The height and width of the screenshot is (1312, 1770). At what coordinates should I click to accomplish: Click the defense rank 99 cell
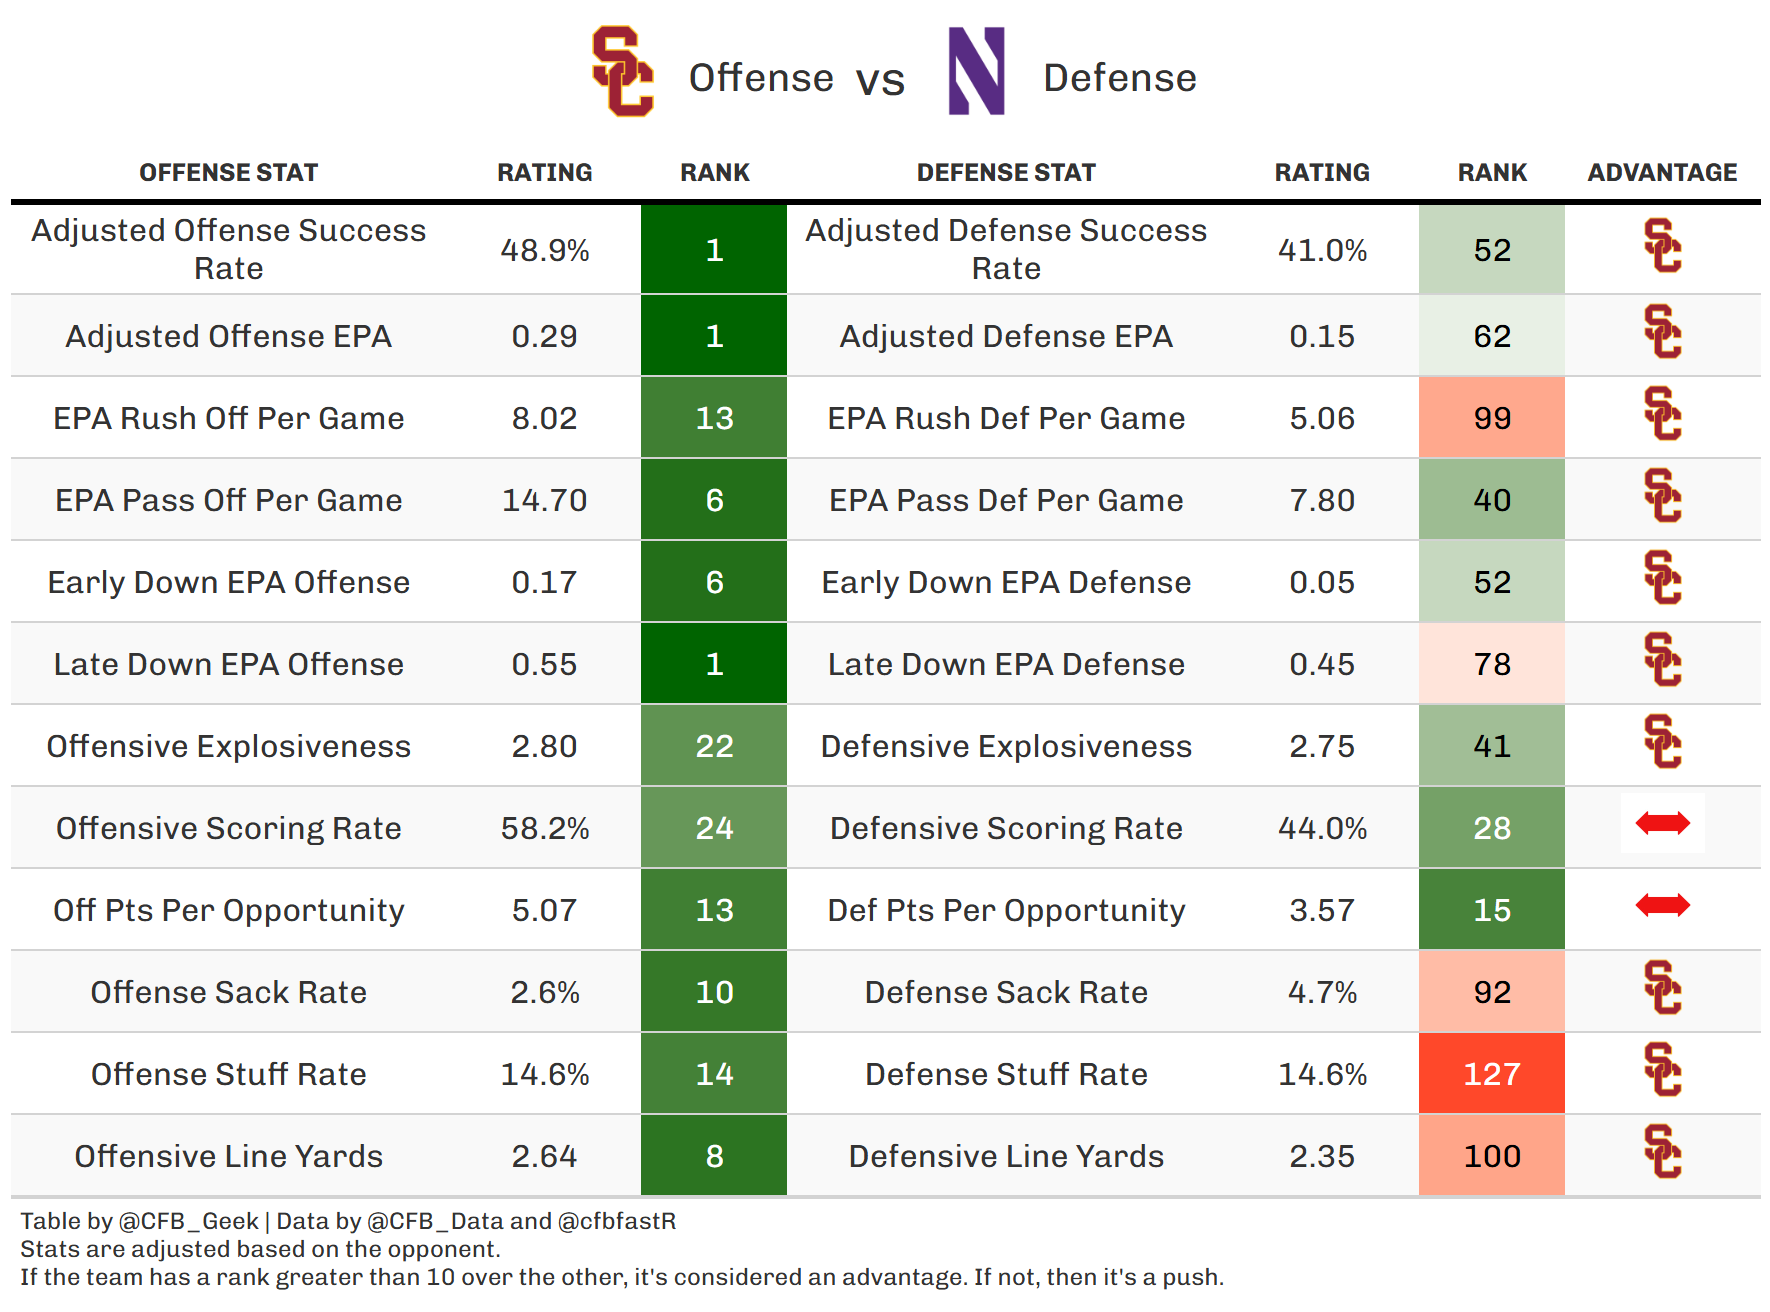pyautogui.click(x=1491, y=418)
